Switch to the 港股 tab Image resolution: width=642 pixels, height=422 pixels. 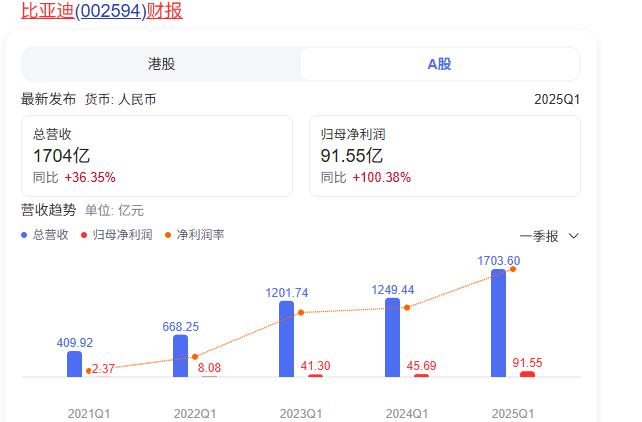click(161, 64)
